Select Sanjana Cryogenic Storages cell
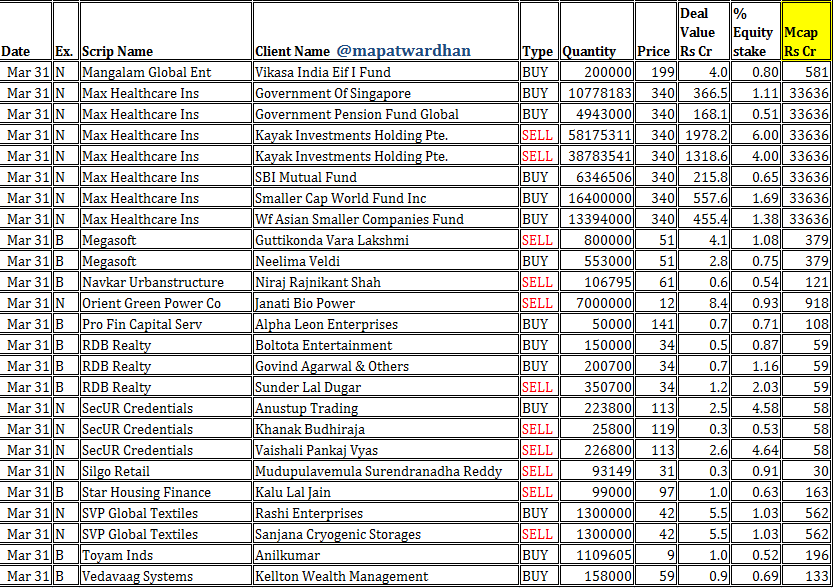Screen dimensions: 833x588 tap(386, 534)
